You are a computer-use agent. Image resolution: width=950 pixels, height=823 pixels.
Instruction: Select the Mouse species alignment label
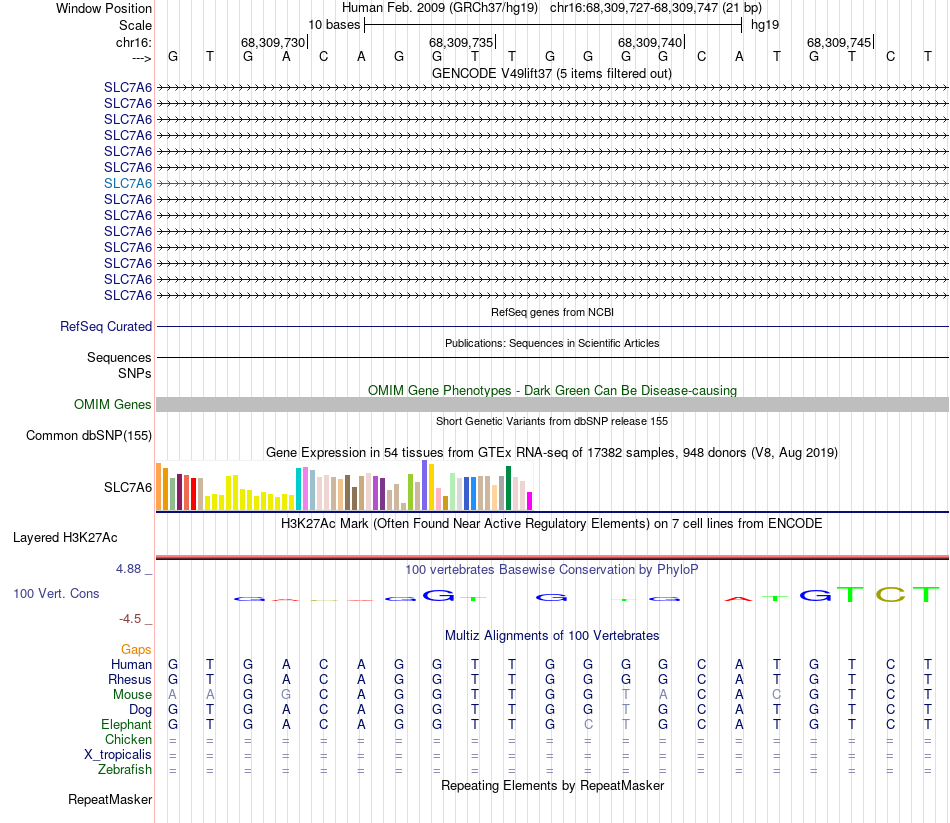[x=132, y=694]
